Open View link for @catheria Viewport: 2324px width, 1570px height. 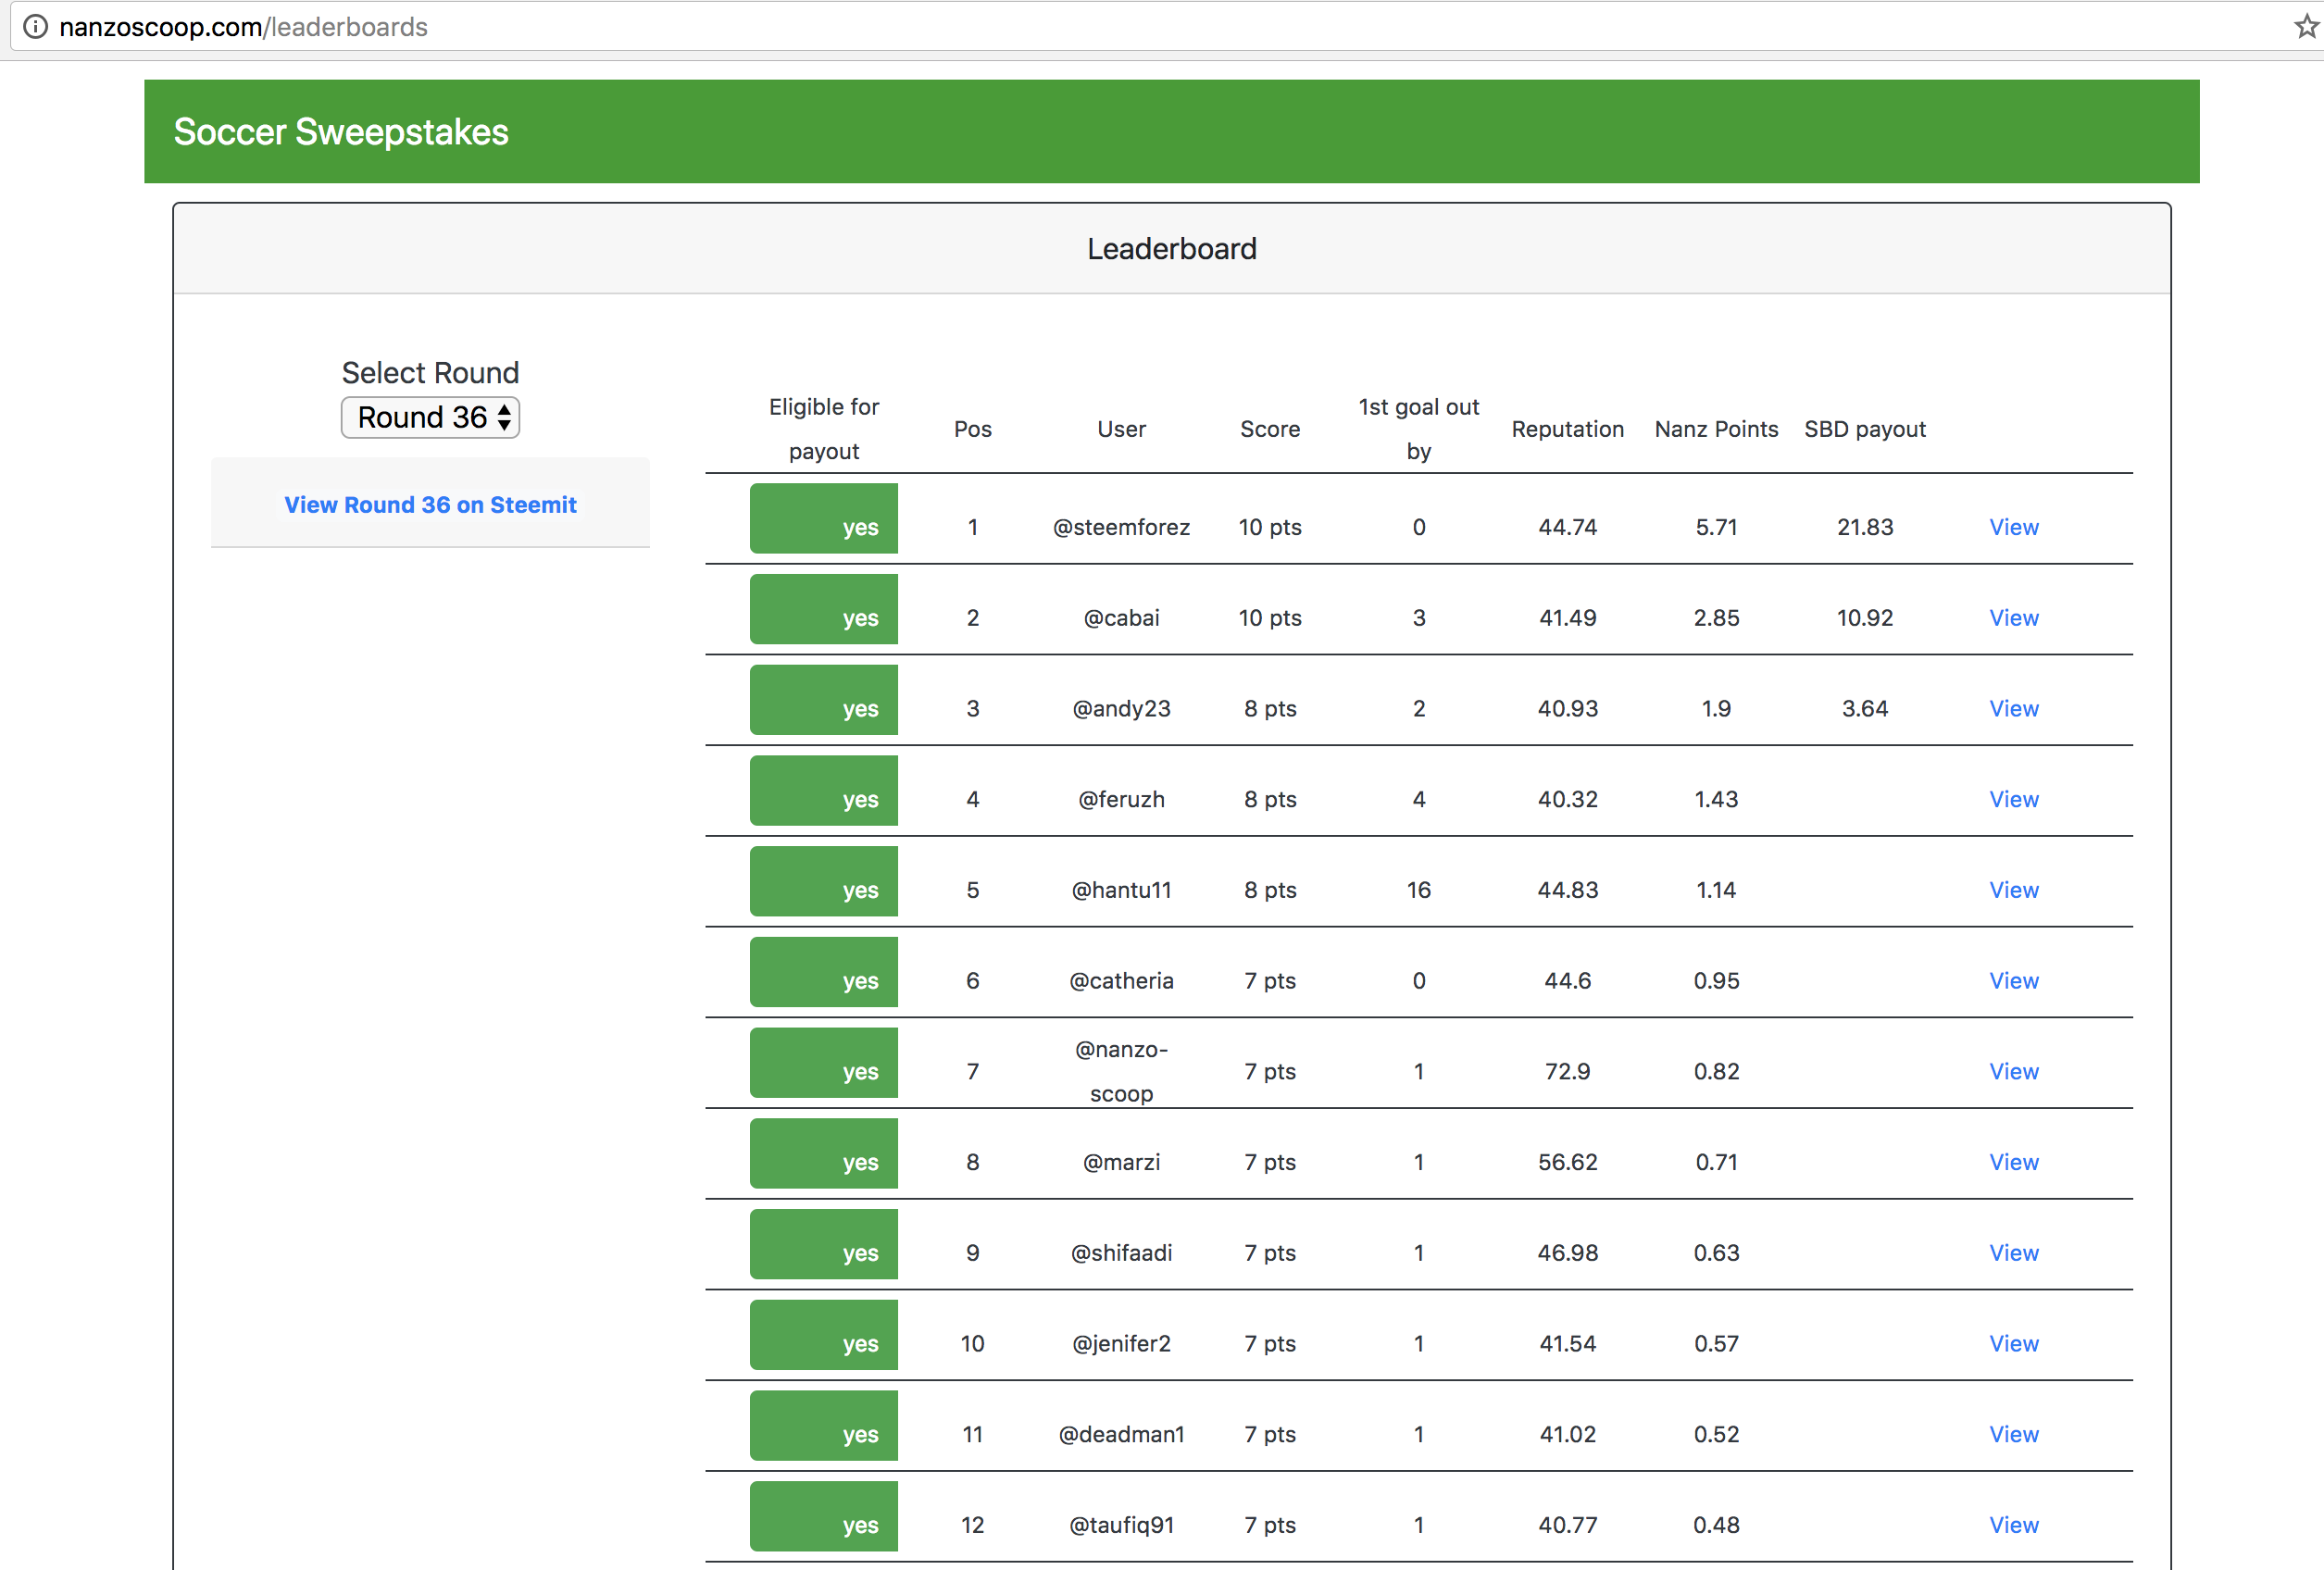pos(2013,981)
